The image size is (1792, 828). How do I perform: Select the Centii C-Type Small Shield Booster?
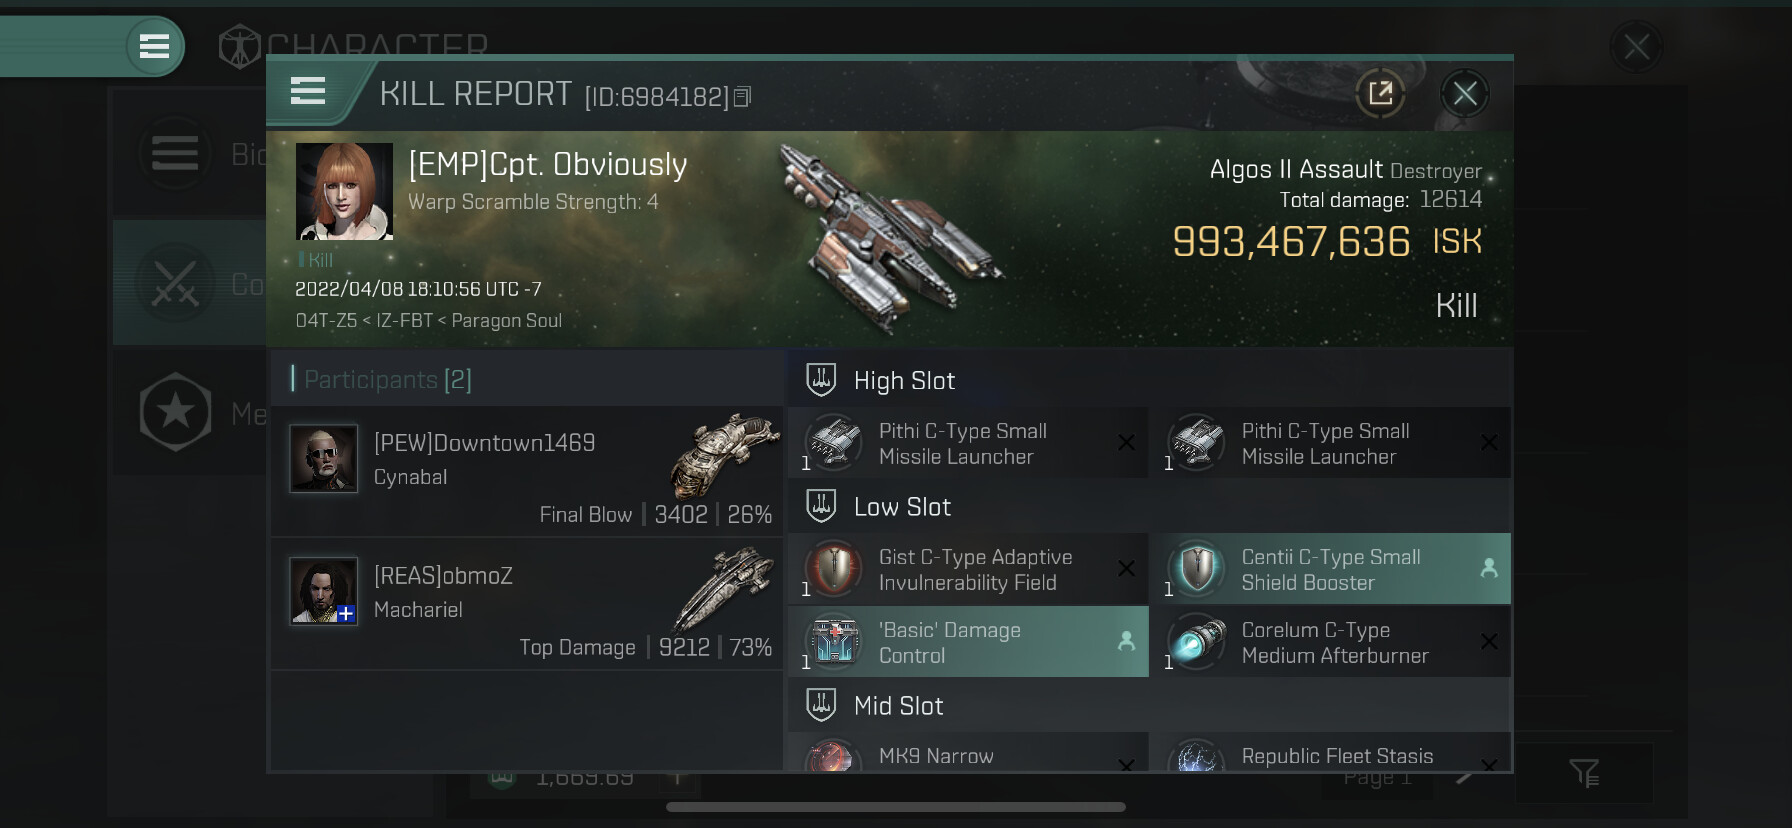tap(1330, 569)
